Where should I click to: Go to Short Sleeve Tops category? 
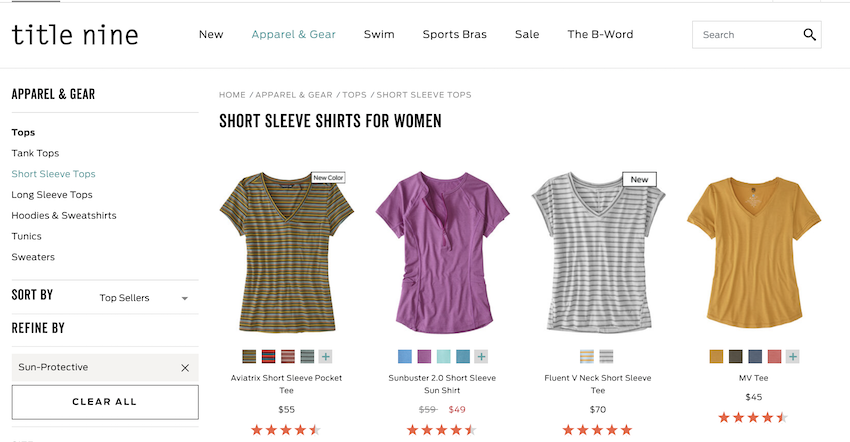coord(53,174)
